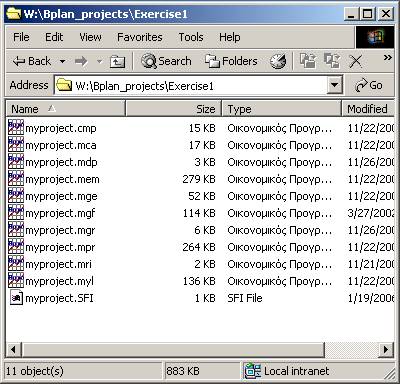Open the File menu
Screen dimensions: 400x384
[x=21, y=37]
